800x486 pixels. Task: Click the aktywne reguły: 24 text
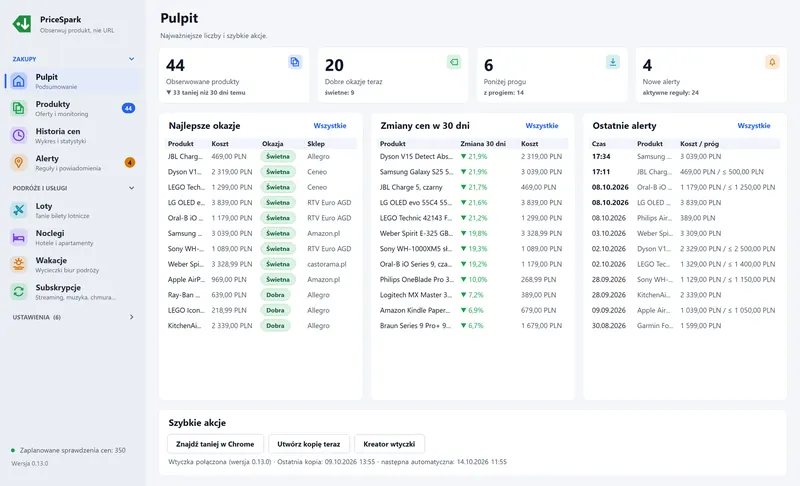(670, 93)
